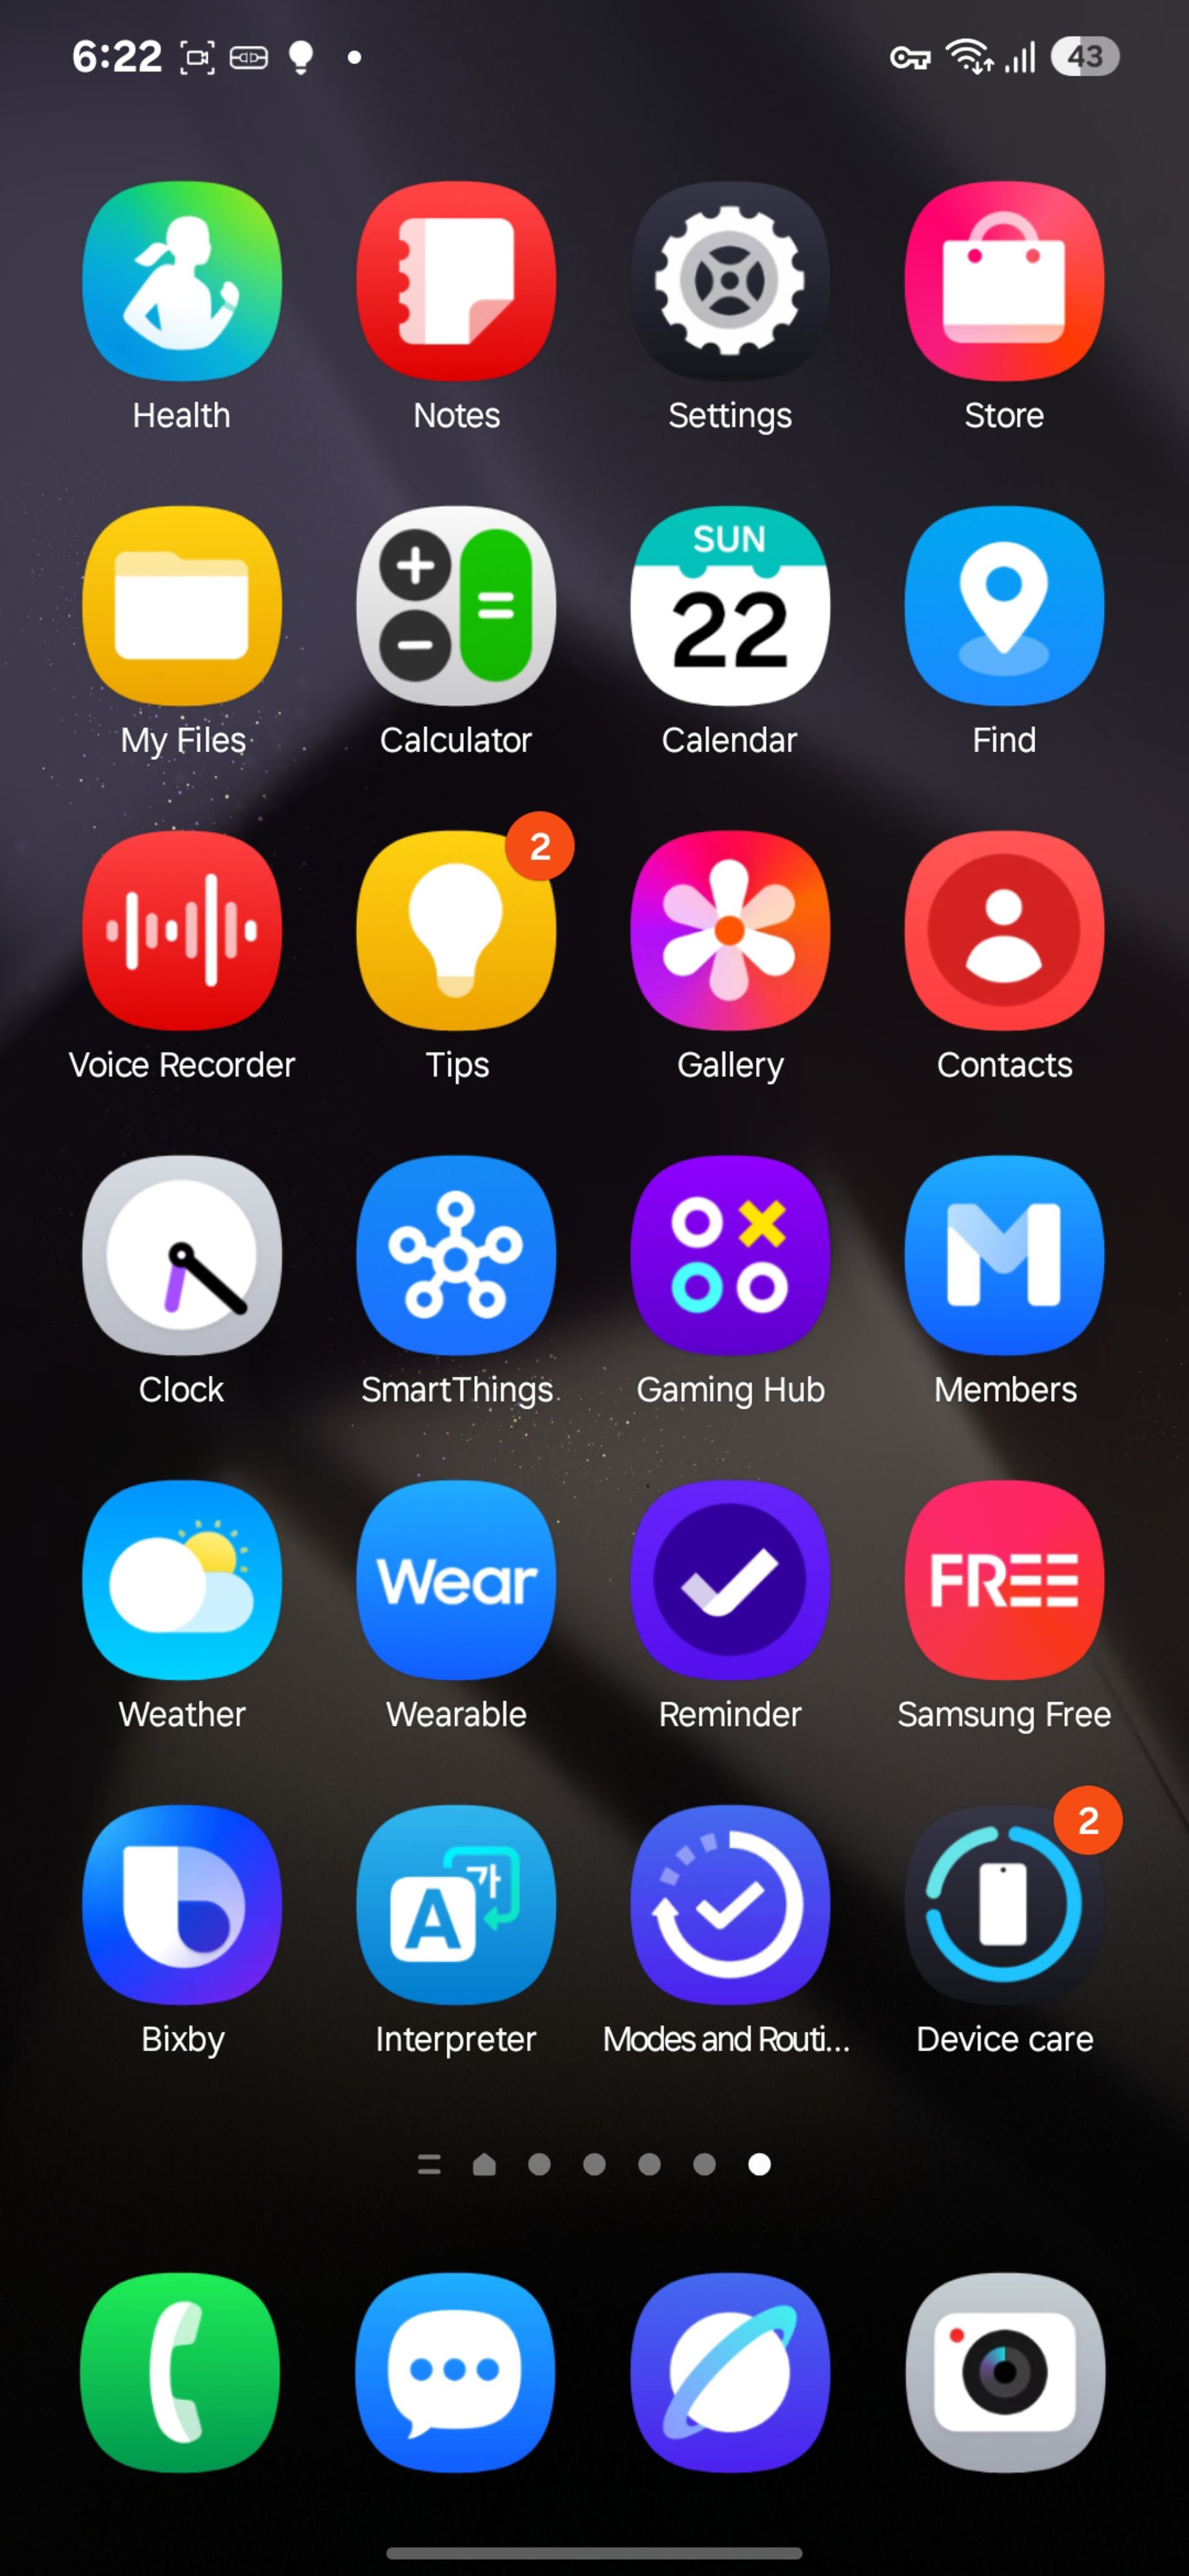Open the Health app

tap(182, 281)
